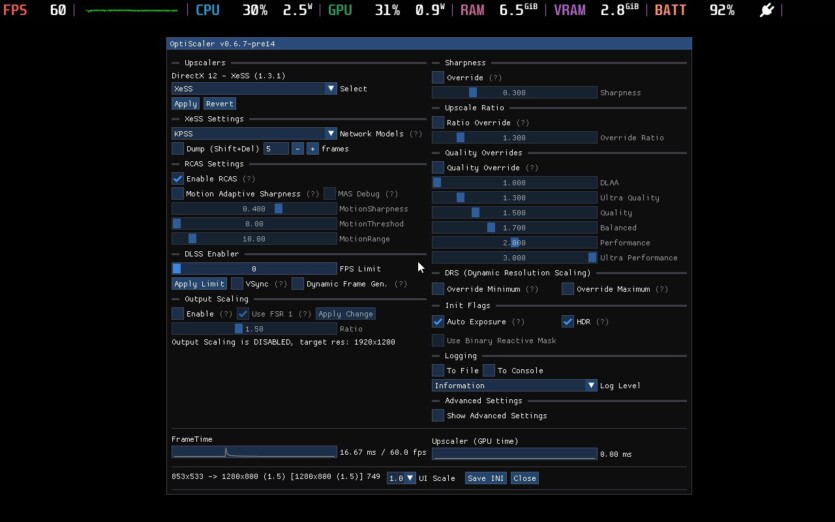Open the Override Maximum help (?) marker
The height and width of the screenshot is (522, 835).
point(661,289)
